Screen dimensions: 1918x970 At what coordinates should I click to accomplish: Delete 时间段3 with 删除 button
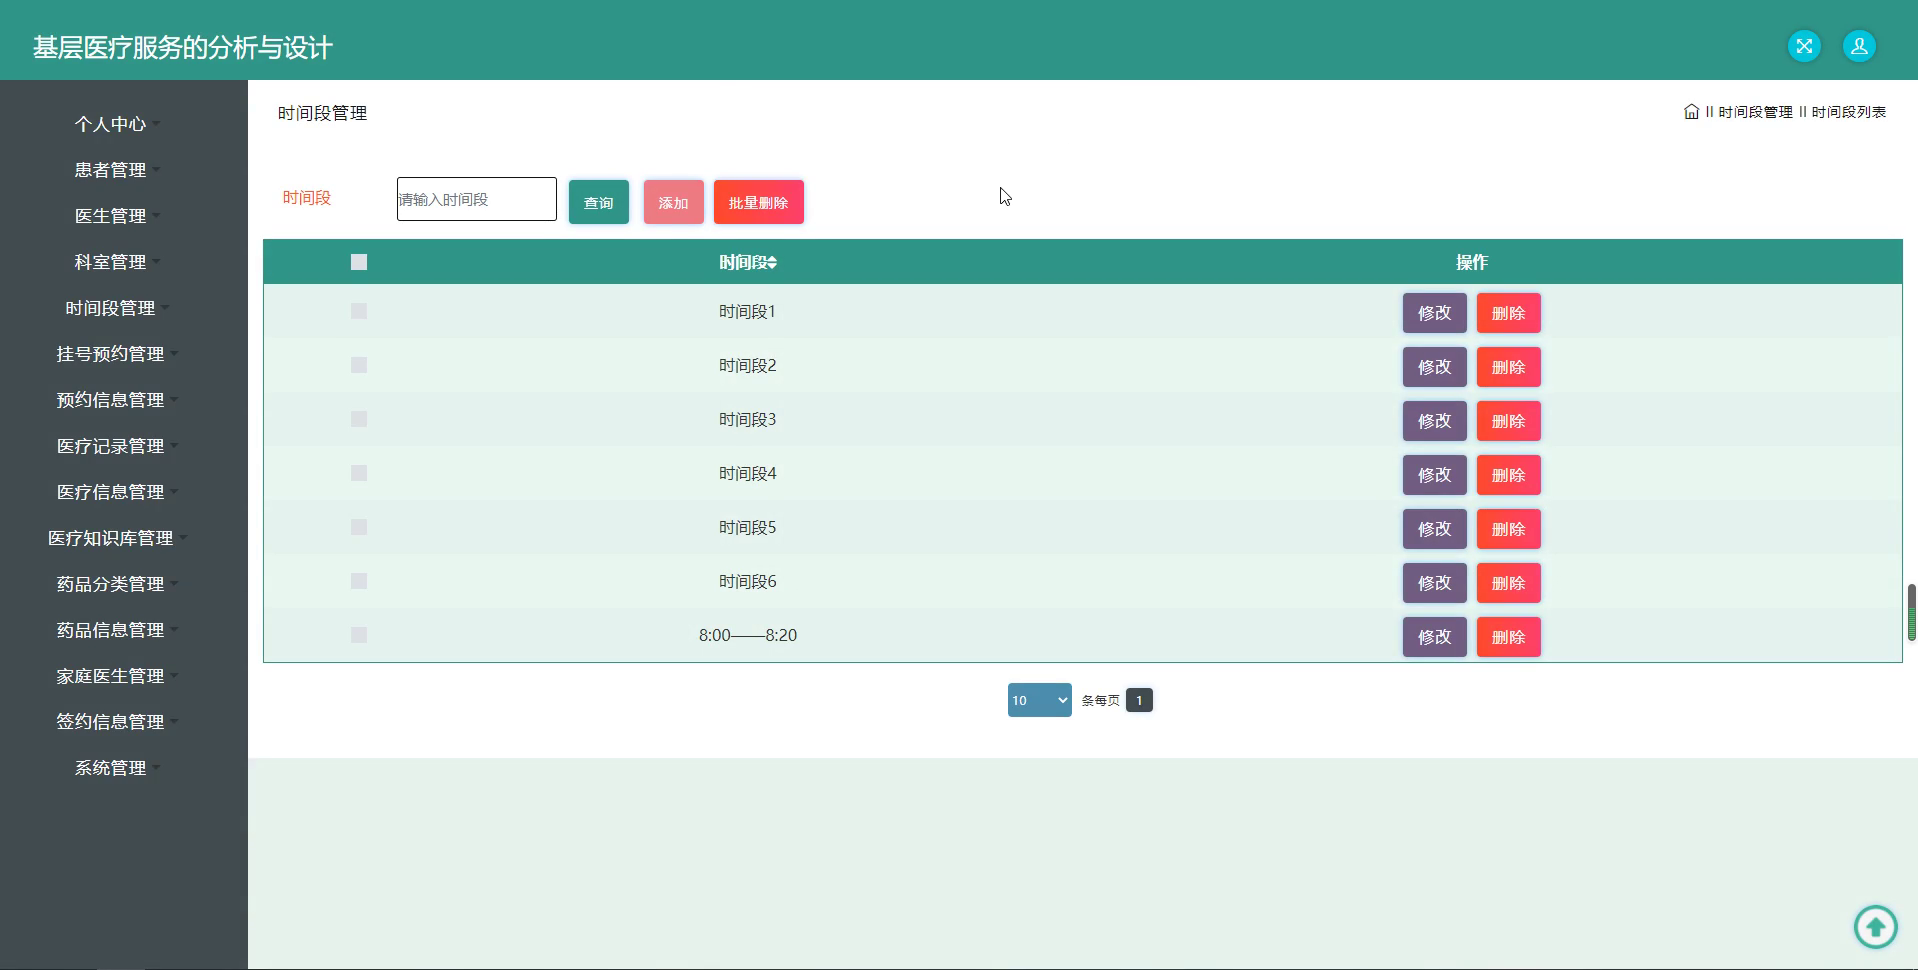click(x=1508, y=421)
